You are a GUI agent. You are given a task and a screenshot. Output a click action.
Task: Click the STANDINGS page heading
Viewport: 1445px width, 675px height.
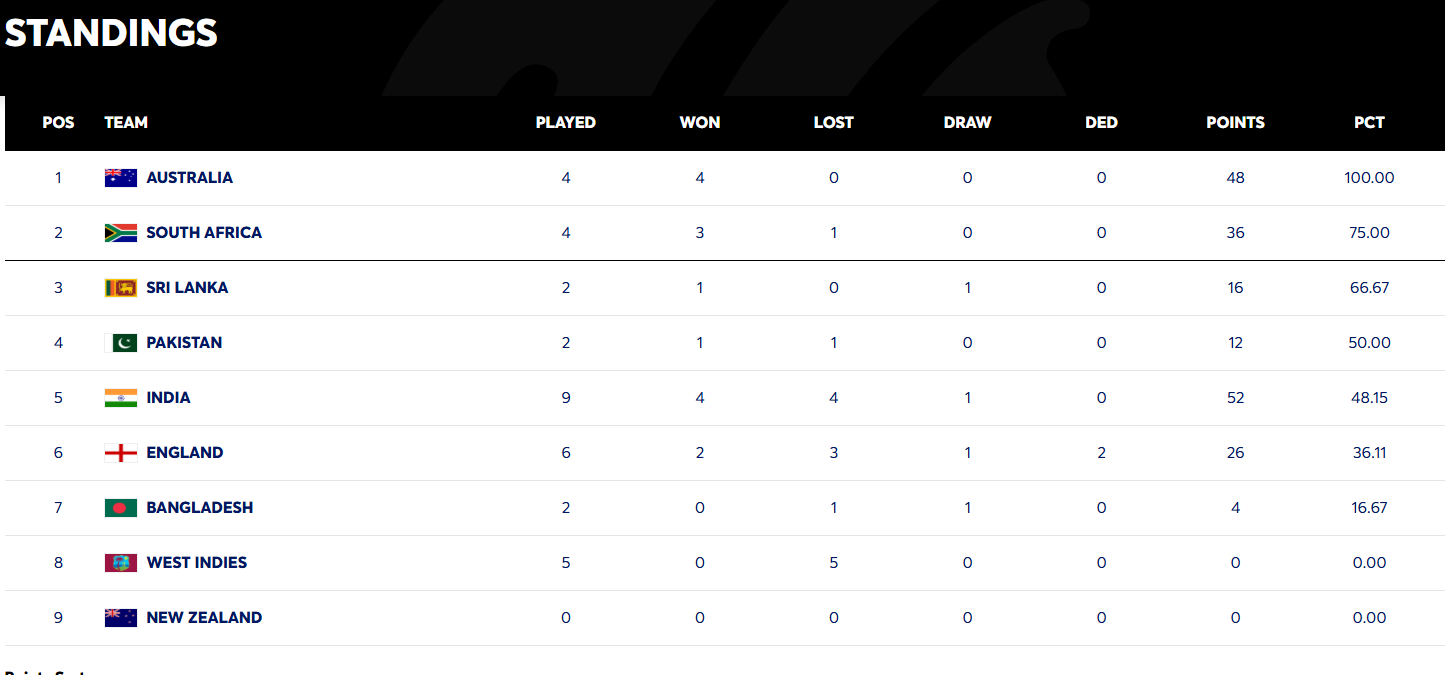pos(111,34)
